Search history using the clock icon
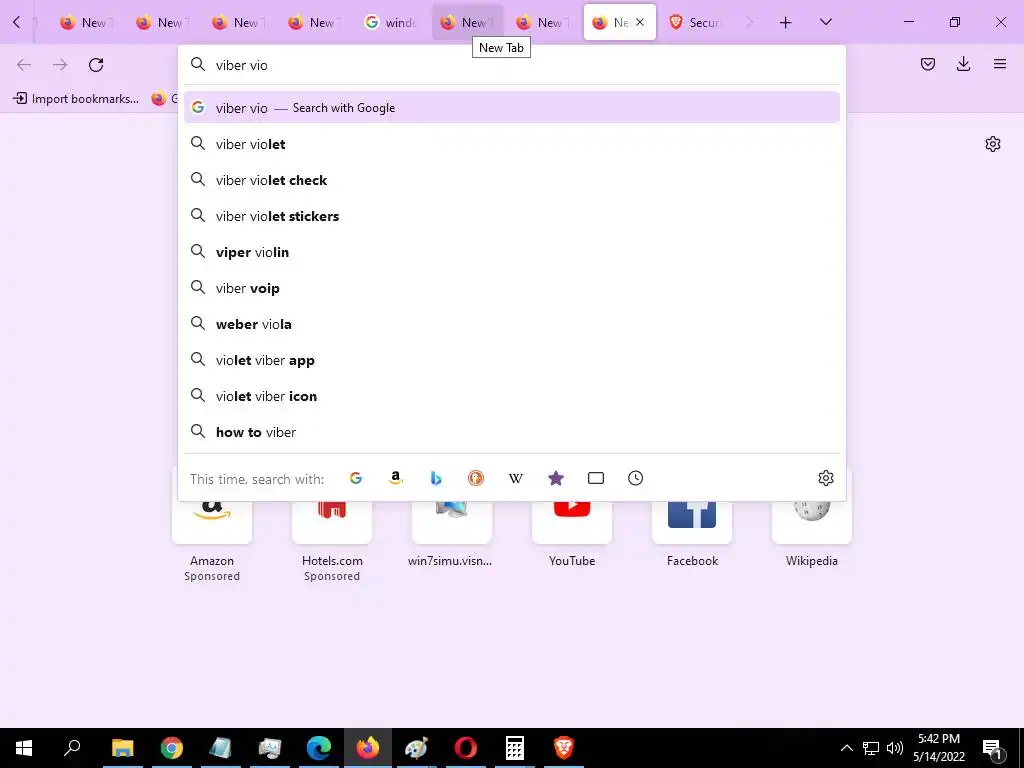Viewport: 1024px width, 768px height. [x=635, y=479]
